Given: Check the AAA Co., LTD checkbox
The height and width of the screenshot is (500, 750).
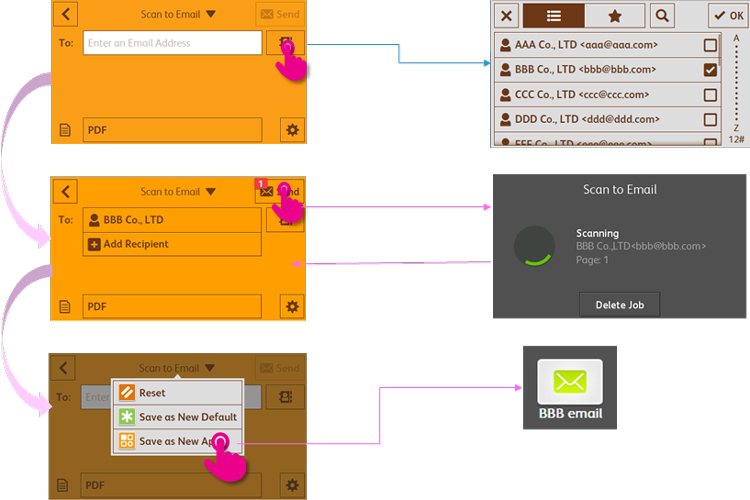Looking at the screenshot, I should click(710, 45).
